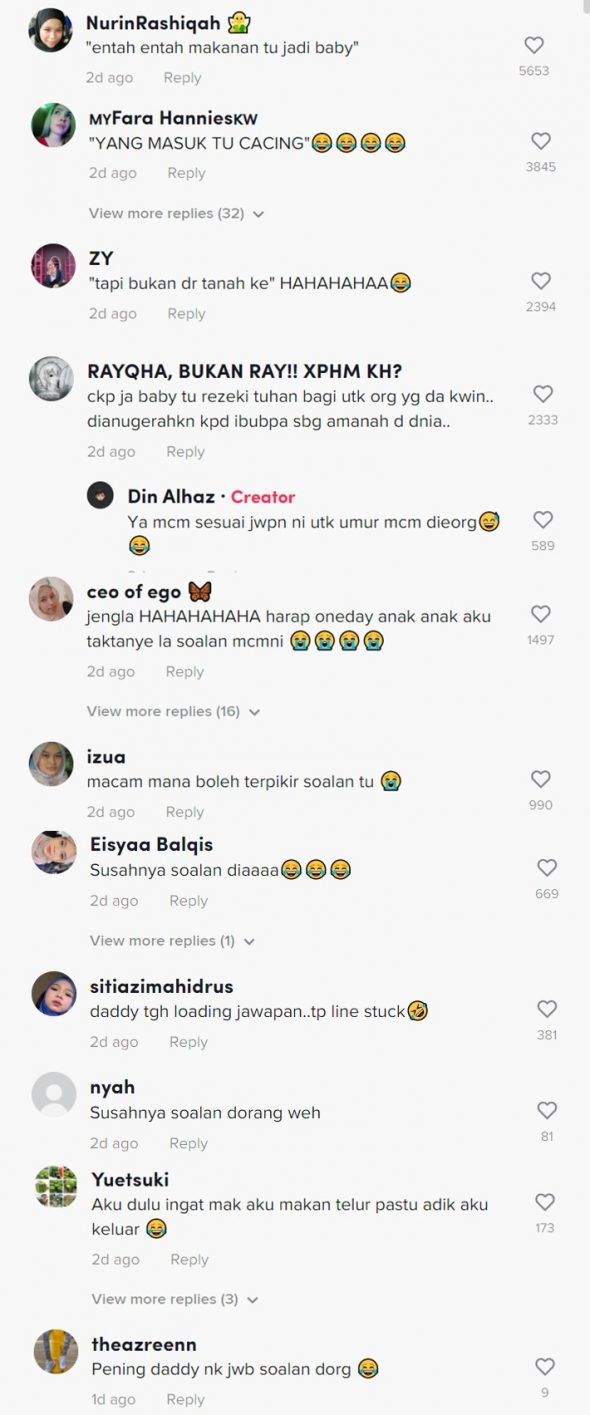Like NurinRashiqah's comment with the heart icon
This screenshot has height=1415, width=590.
tap(534, 45)
